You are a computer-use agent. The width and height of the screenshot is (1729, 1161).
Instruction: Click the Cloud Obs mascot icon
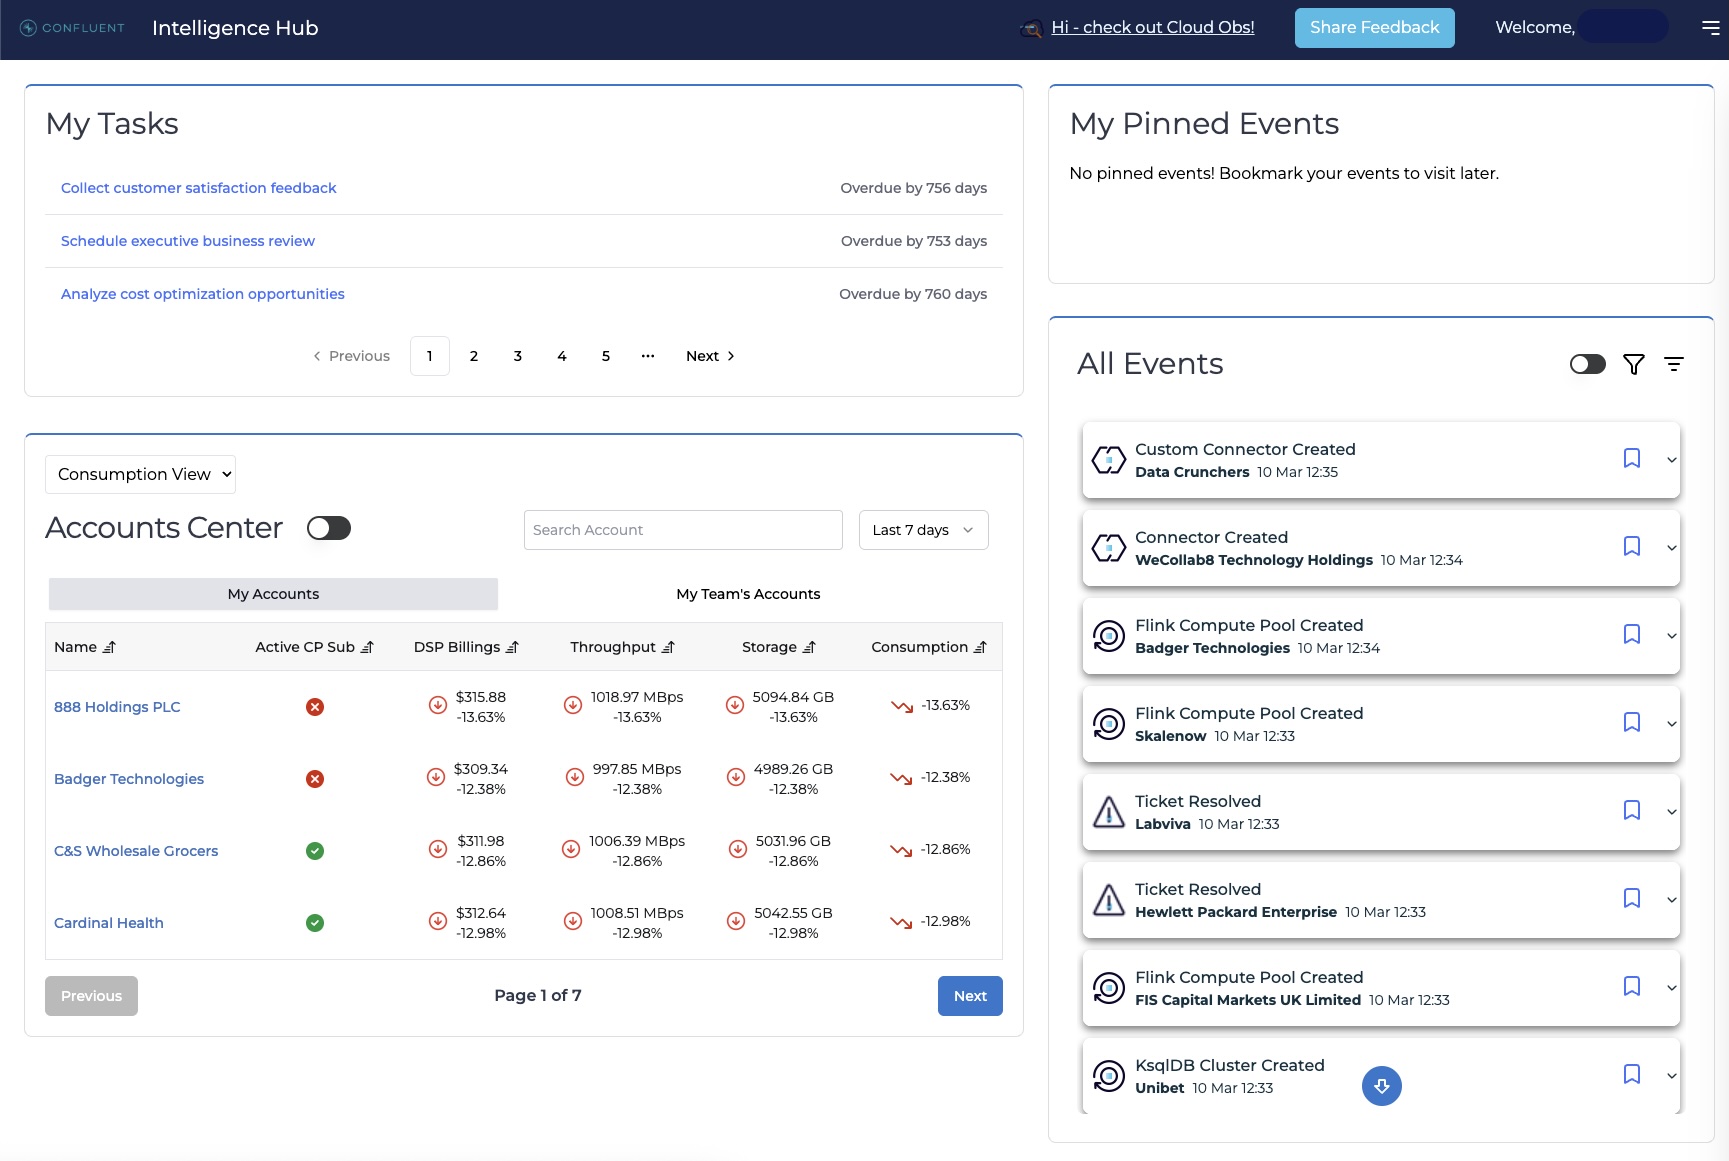point(1031,29)
